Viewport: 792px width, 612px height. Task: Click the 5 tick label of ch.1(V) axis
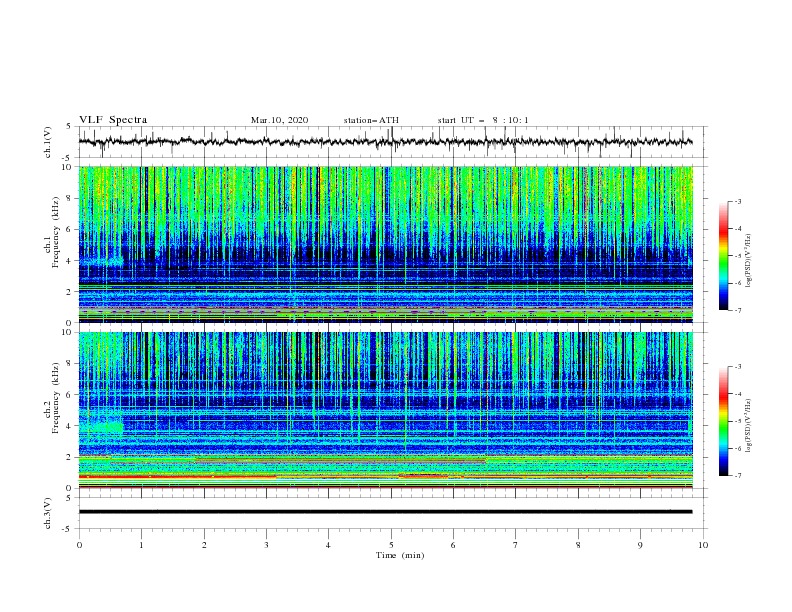pos(70,127)
